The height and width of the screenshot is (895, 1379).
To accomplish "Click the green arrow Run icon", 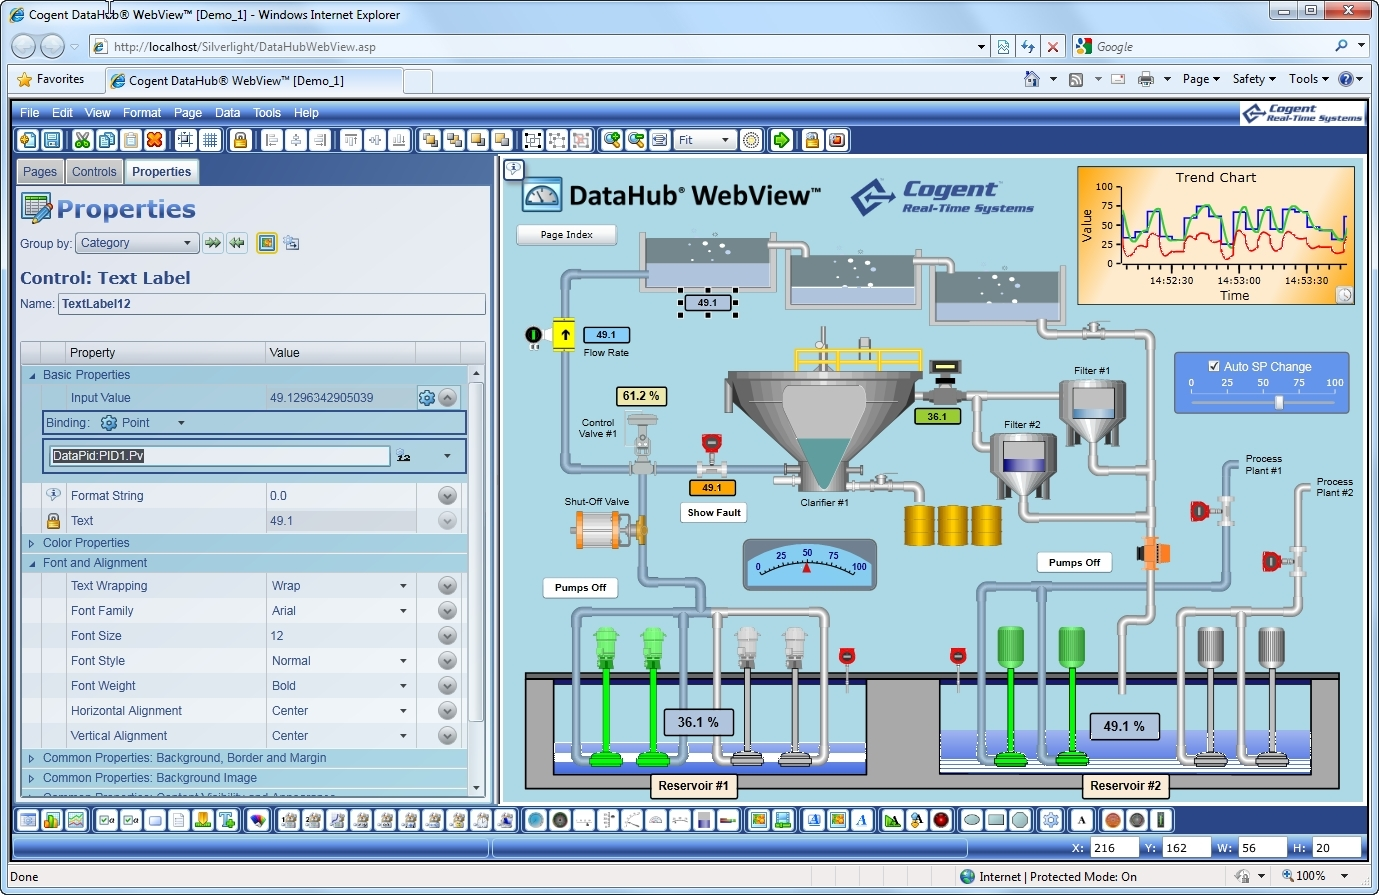I will pyautogui.click(x=781, y=140).
